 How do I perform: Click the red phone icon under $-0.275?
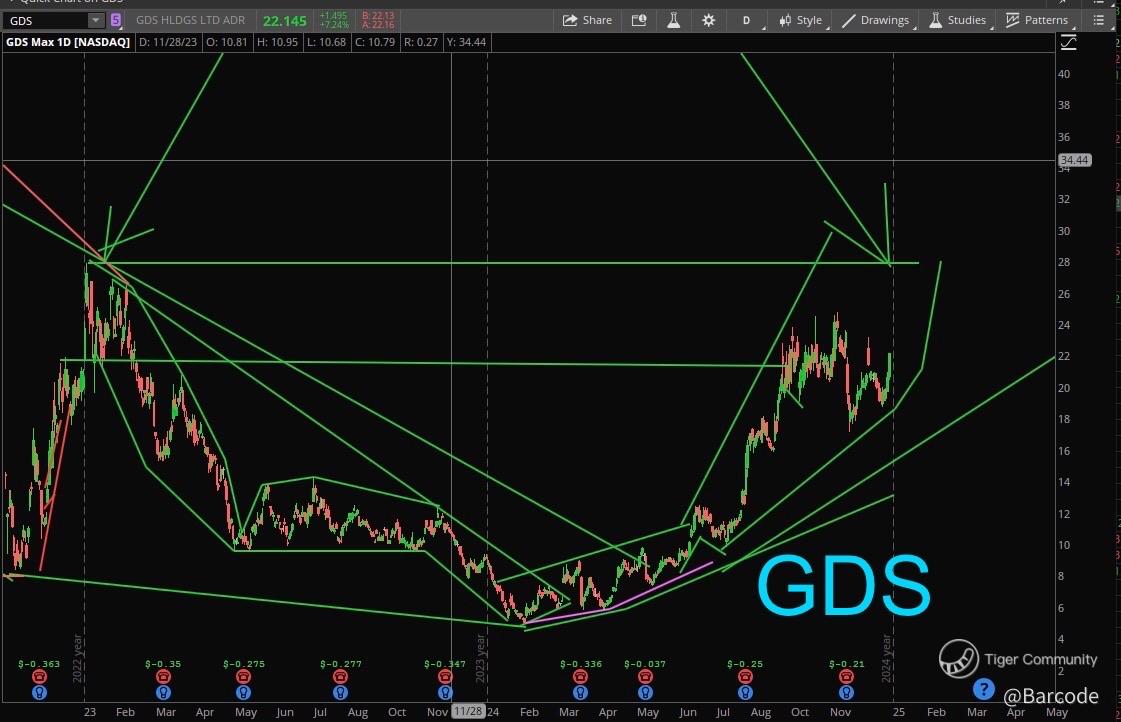(243, 676)
